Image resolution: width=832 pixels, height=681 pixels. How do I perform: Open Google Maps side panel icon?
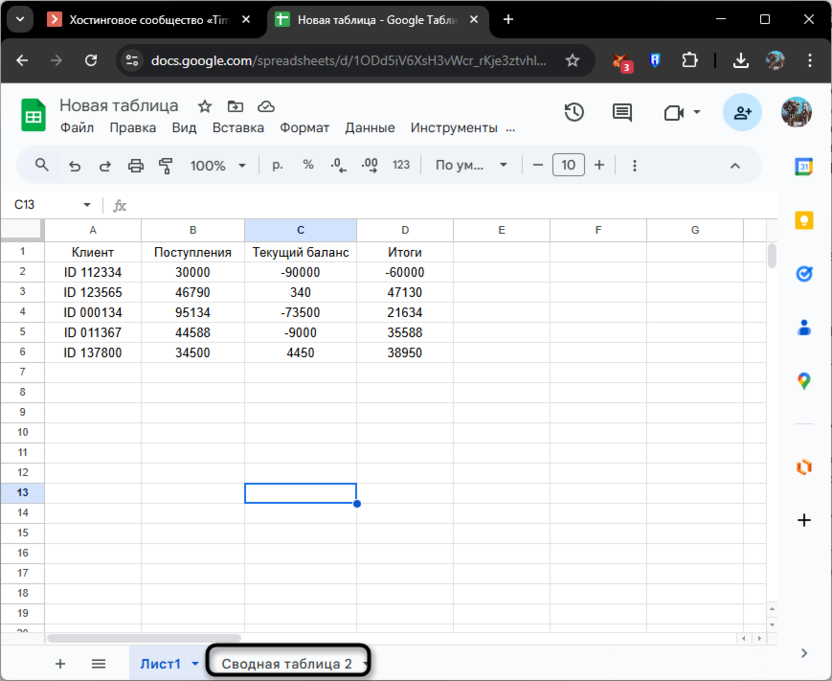click(x=803, y=381)
